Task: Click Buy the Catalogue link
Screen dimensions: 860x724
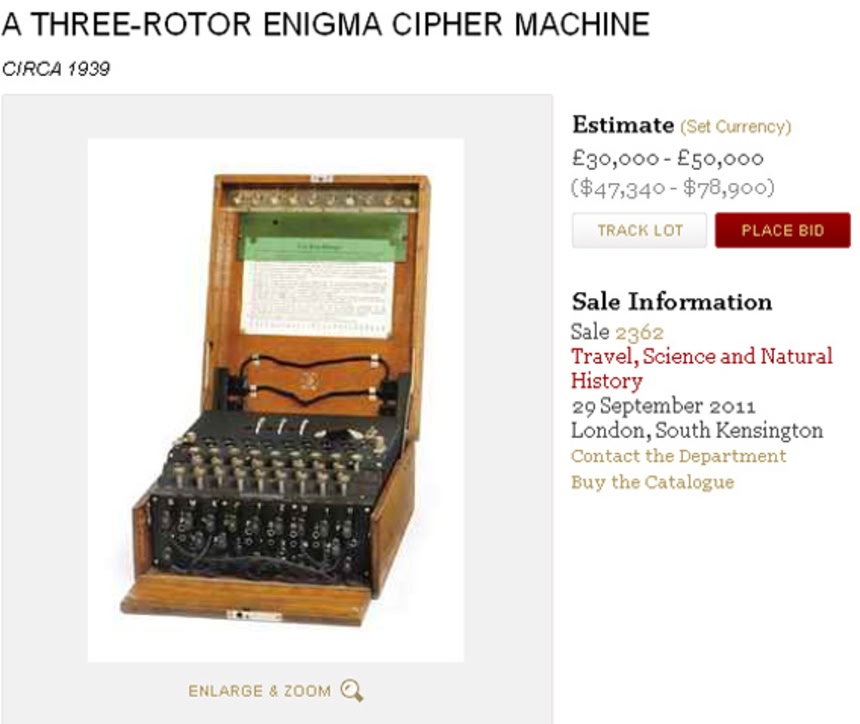Action: point(653,482)
